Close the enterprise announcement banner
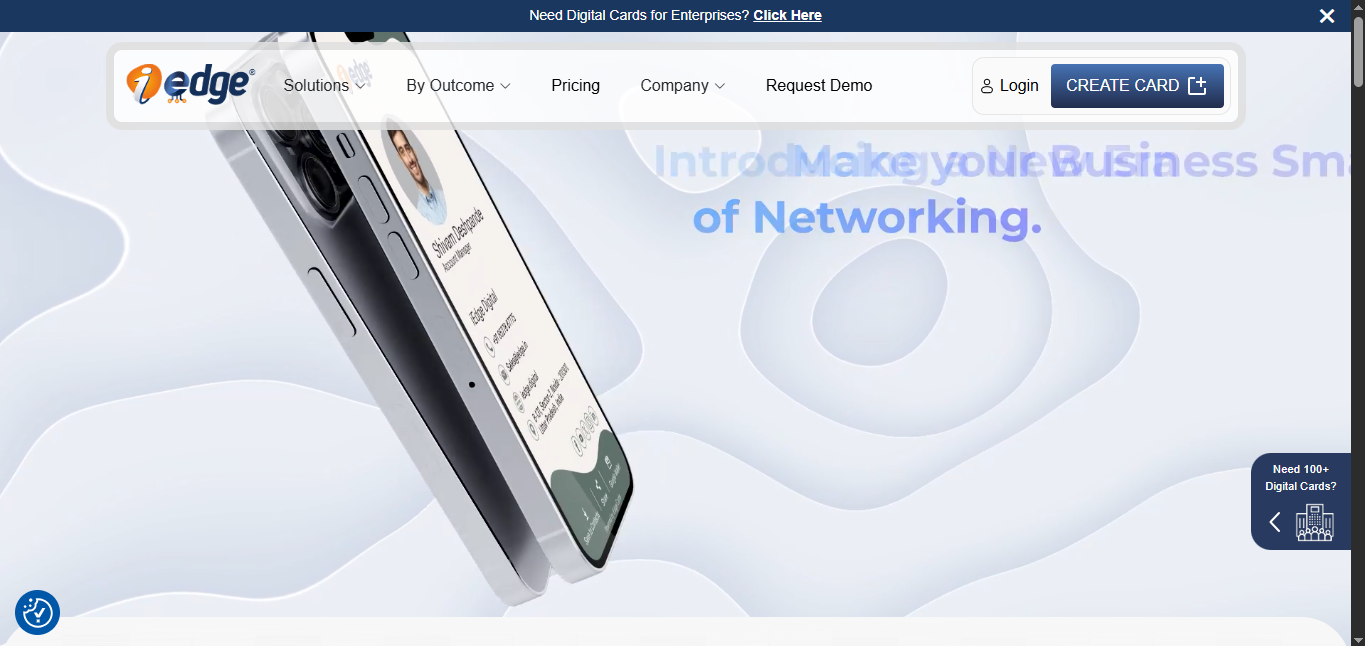1365x646 pixels. pos(1326,16)
